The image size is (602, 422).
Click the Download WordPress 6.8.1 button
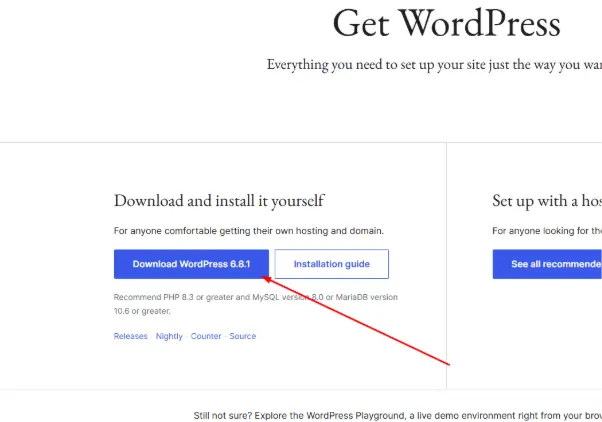191,264
